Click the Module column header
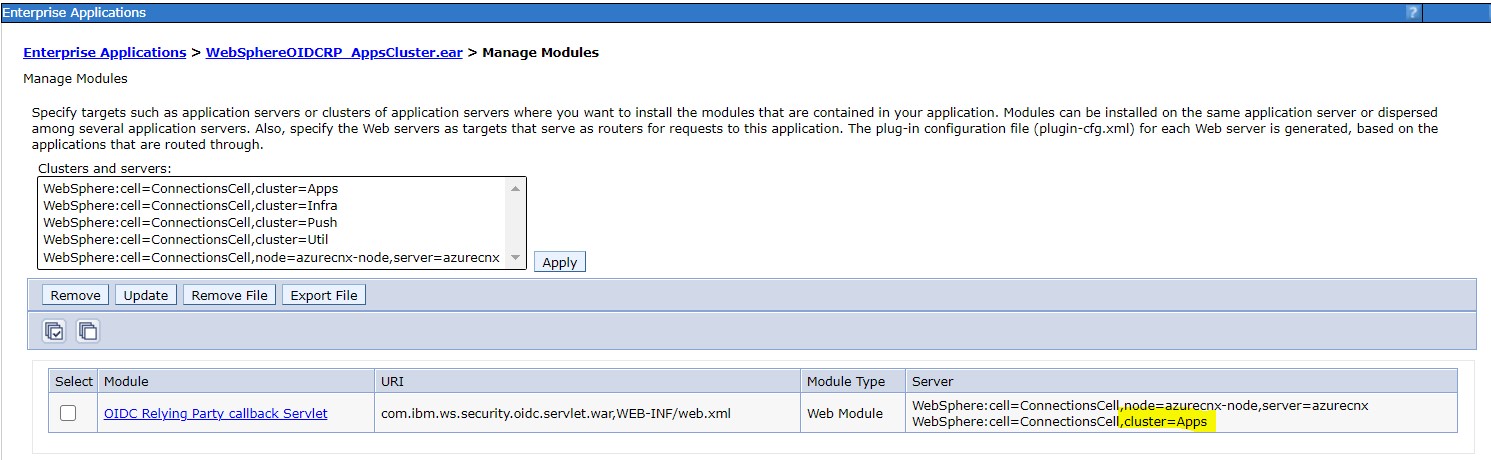This screenshot has height=460, width=1491. (126, 381)
